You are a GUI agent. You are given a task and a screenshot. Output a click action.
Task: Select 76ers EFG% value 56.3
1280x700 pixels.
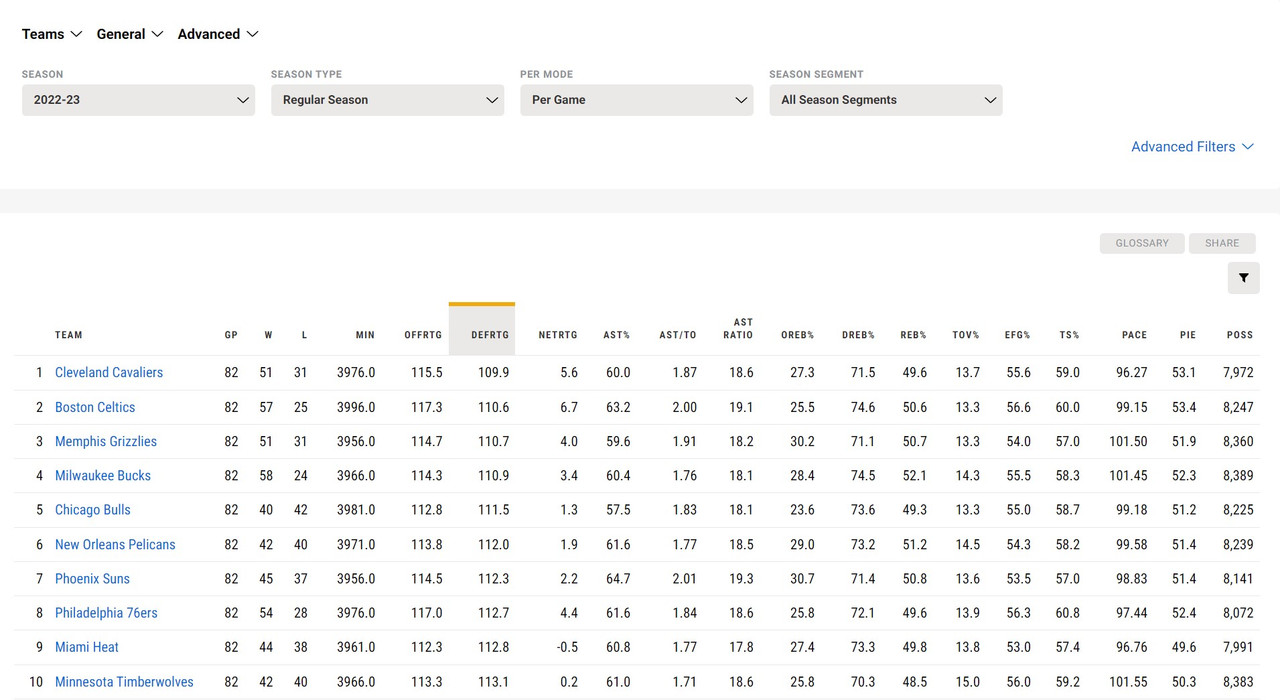click(x=1018, y=612)
